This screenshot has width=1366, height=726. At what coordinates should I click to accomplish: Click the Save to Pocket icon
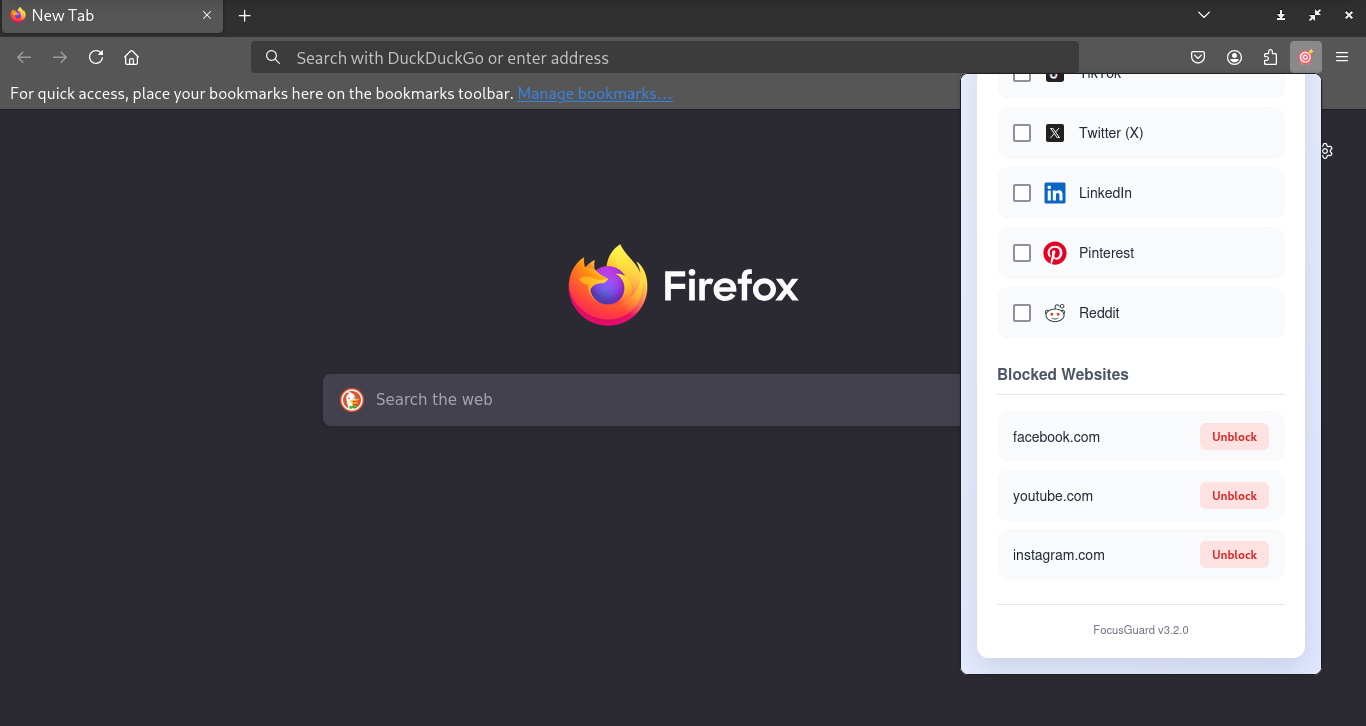click(x=1198, y=58)
